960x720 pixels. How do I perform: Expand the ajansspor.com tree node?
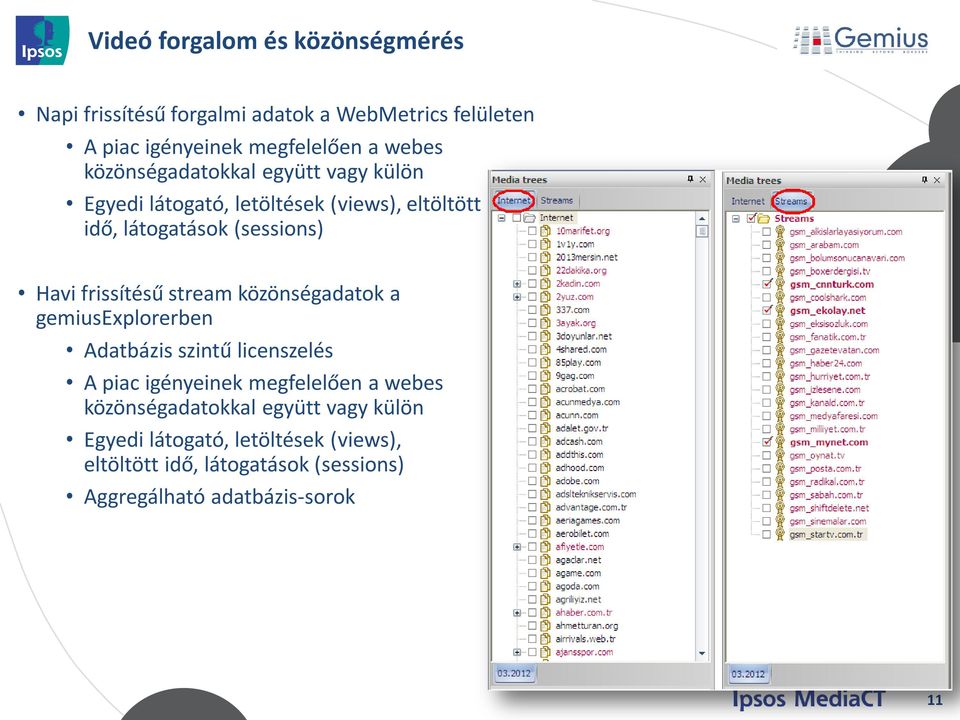point(517,653)
